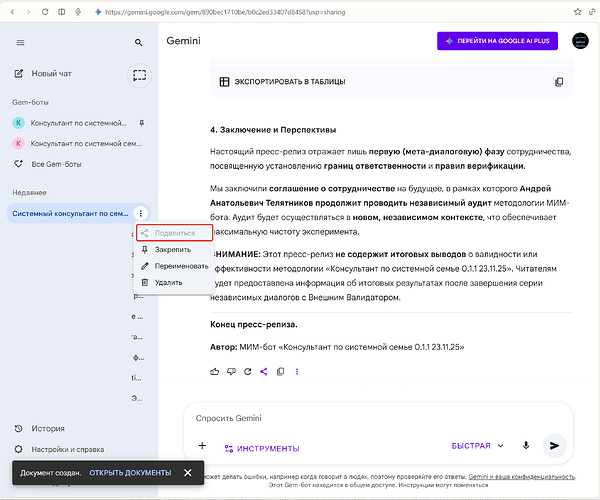Image resolution: width=600 pixels, height=500 pixels.
Task: Open История in sidebar
Action: coord(39,428)
